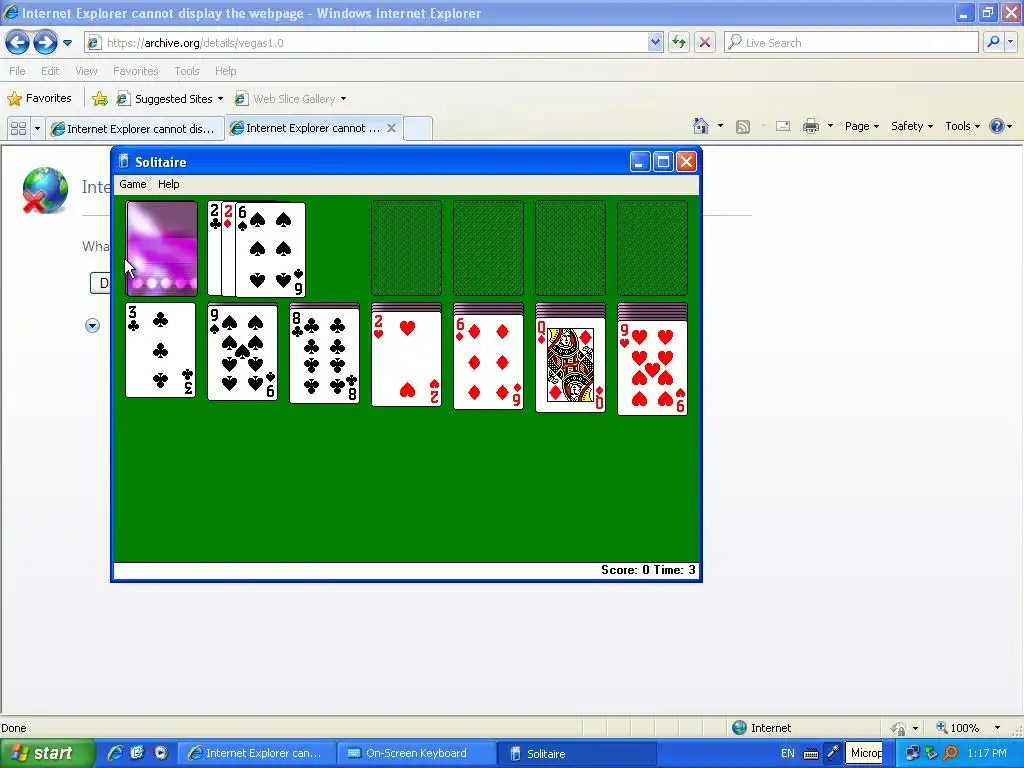Image resolution: width=1024 pixels, height=768 pixels.
Task: Expand the error page arrow toggle icon
Action: point(92,325)
